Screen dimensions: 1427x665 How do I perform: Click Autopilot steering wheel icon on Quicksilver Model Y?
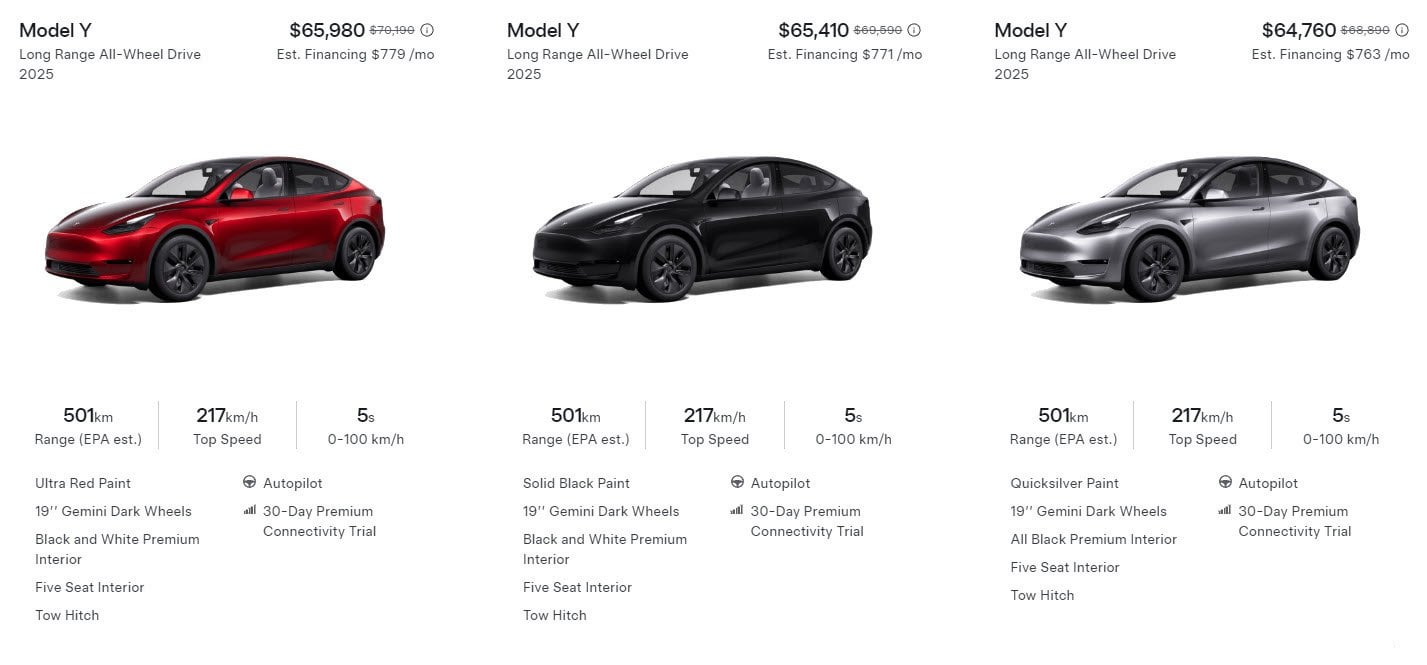(1225, 482)
